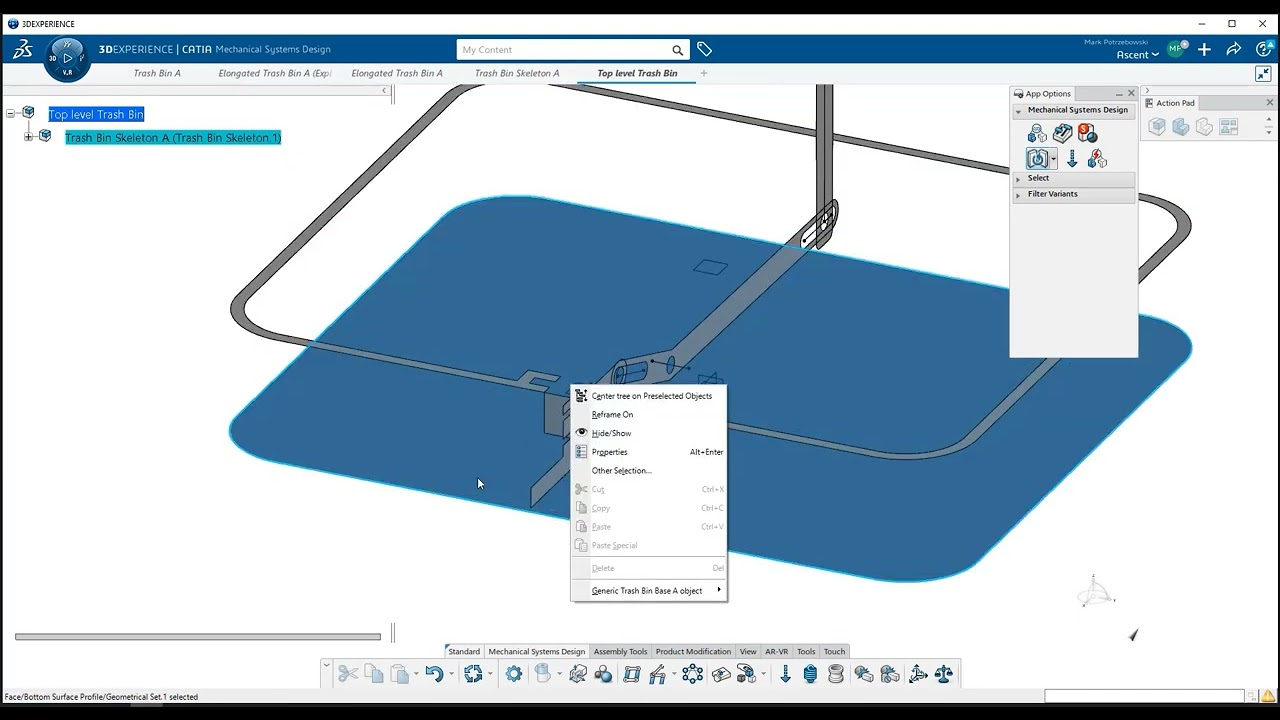Open the Product Modification toolbar tab
This screenshot has height=720, width=1280.
click(x=693, y=651)
